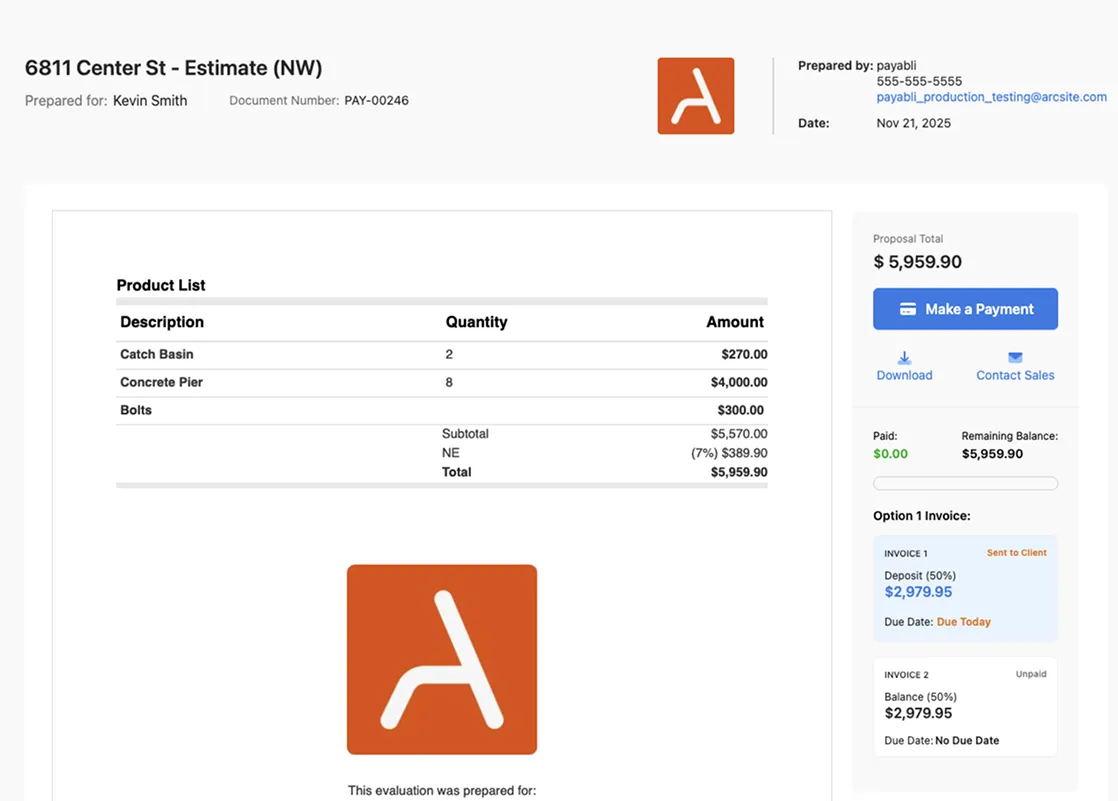Screen dimensions: 1118x801
Task: Click the credit card icon on the payment button
Action: 908,310
